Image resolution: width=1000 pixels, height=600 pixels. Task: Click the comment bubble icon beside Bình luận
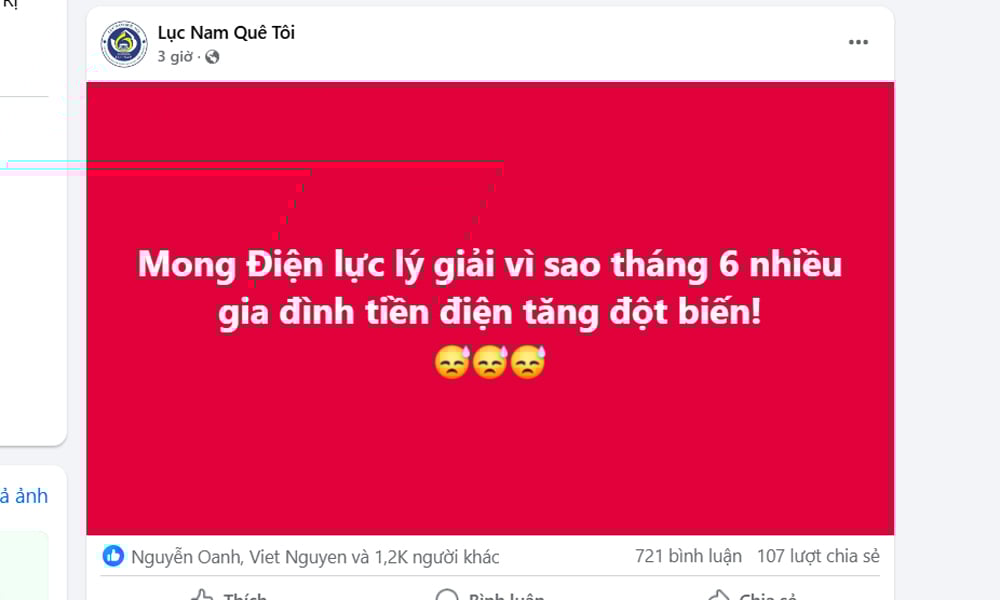(446, 596)
